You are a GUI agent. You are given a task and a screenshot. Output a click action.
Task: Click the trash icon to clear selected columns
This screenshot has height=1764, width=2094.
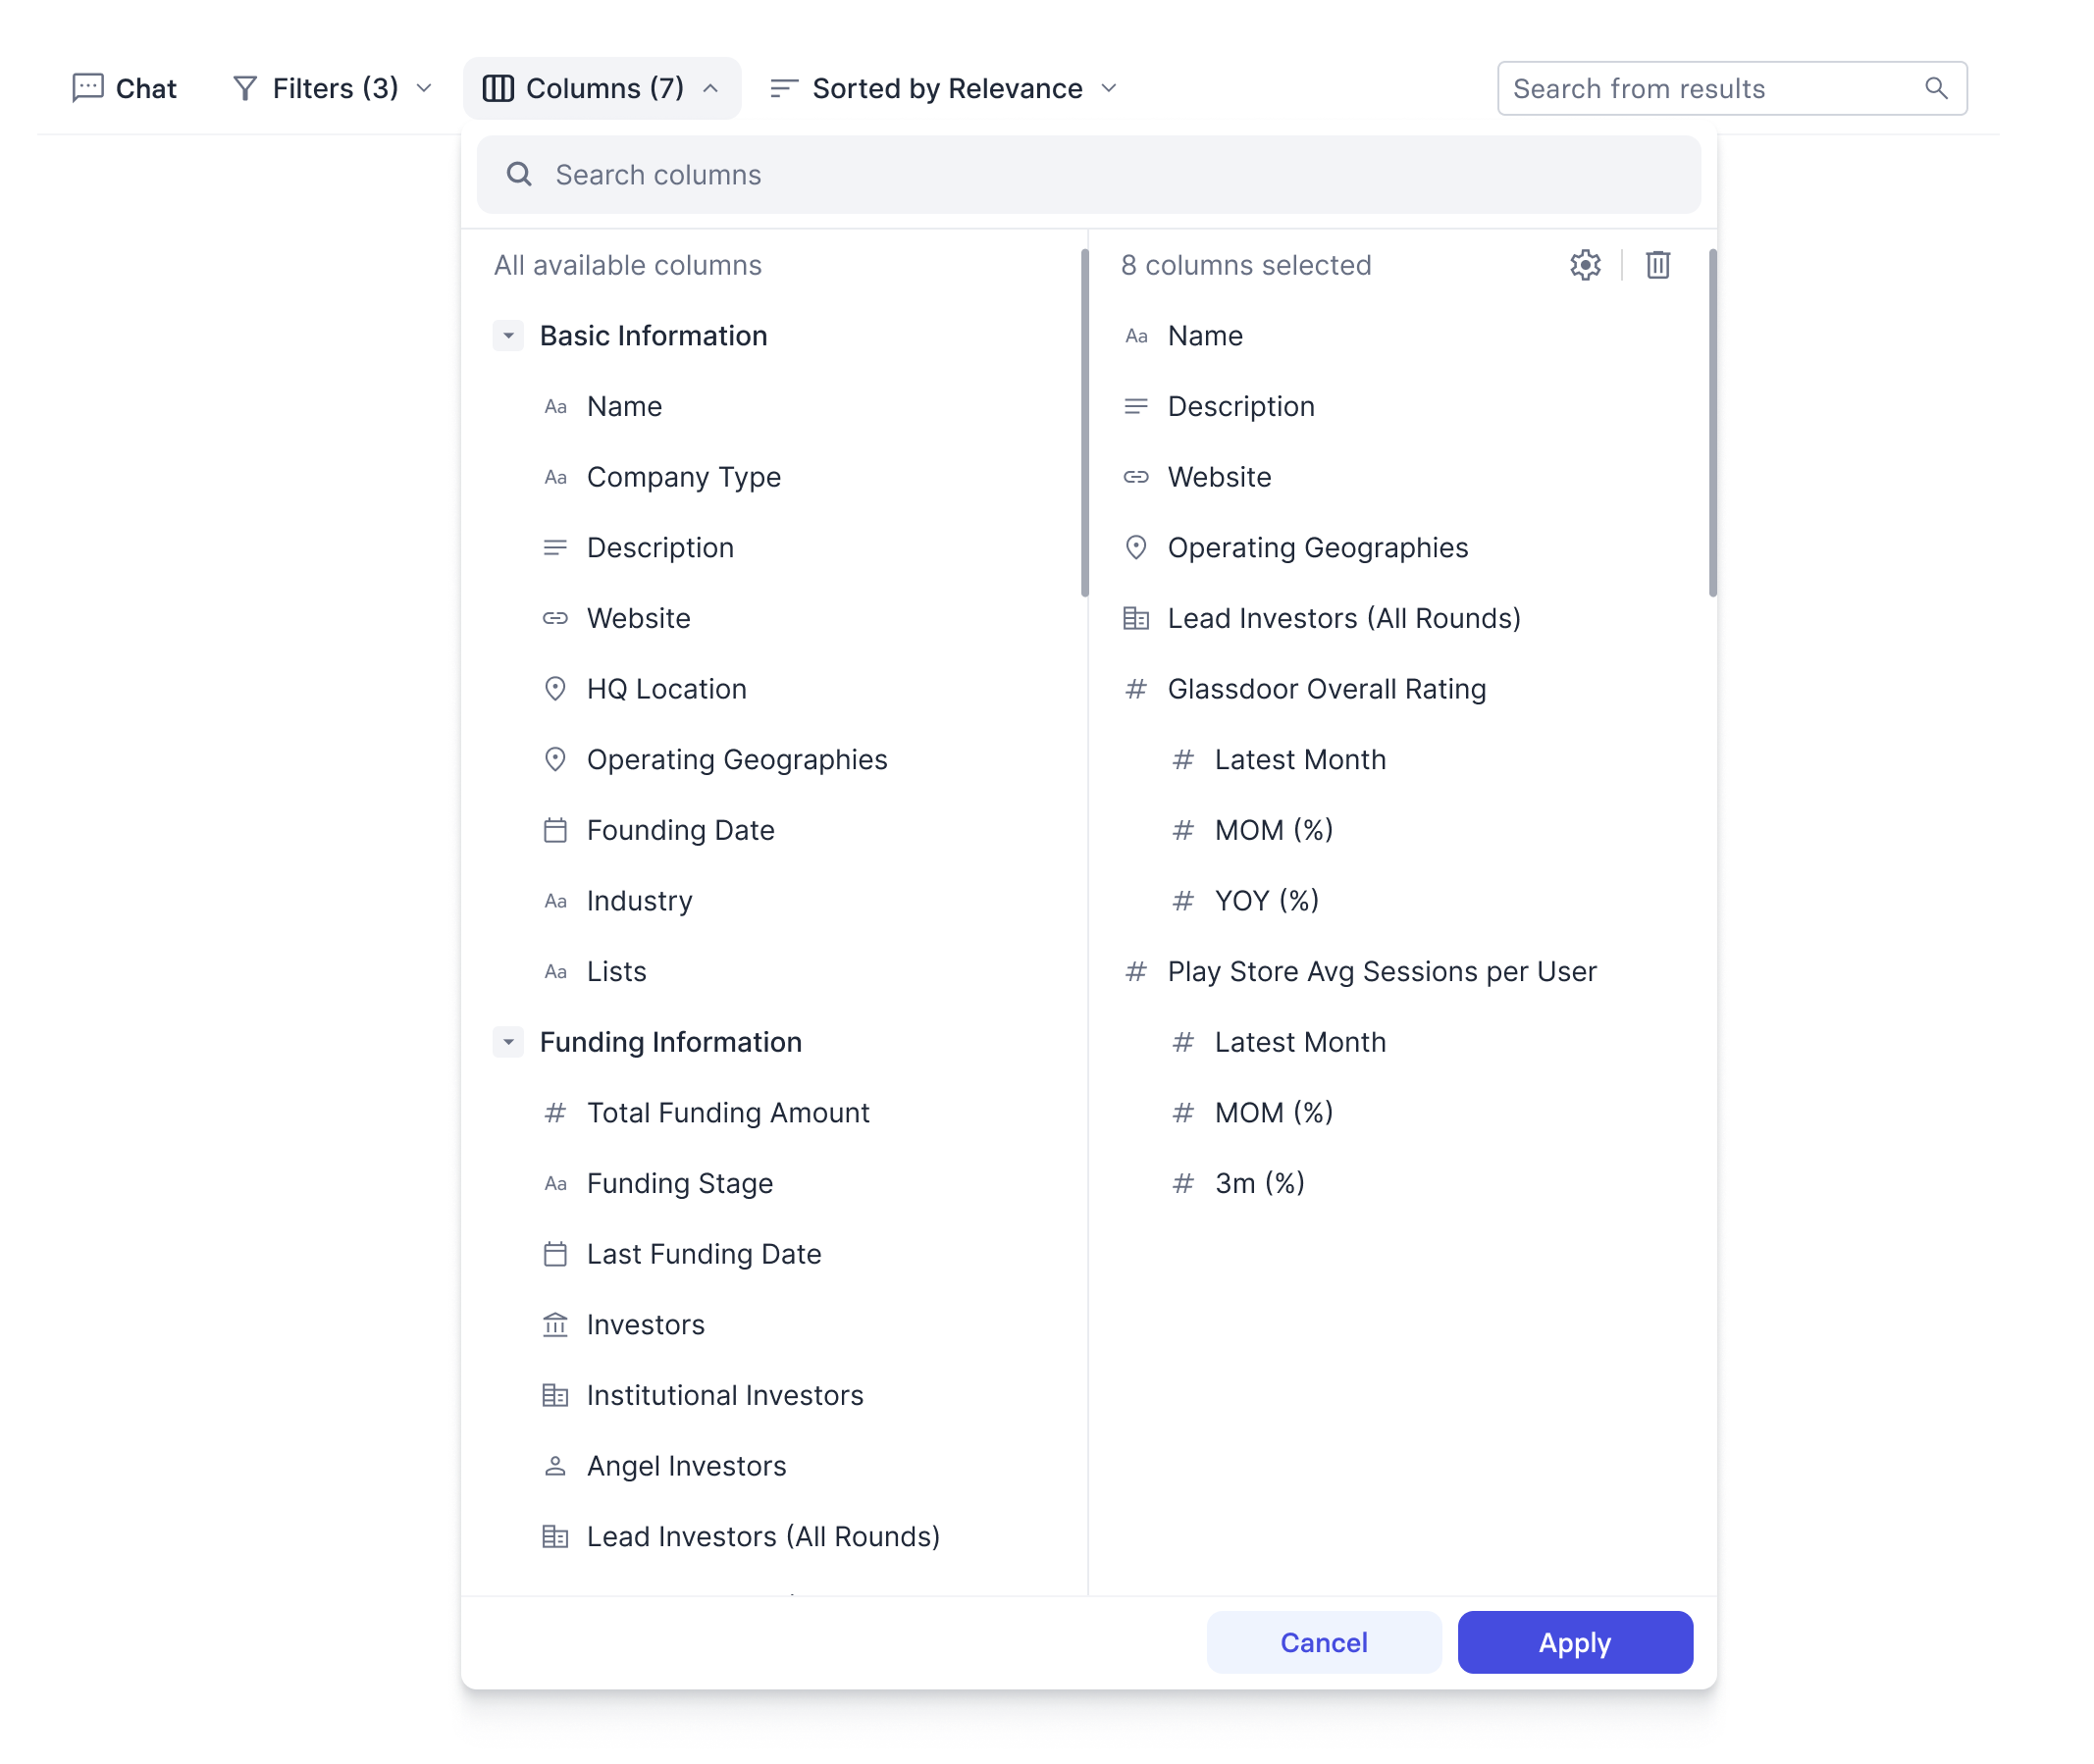[x=1657, y=265]
